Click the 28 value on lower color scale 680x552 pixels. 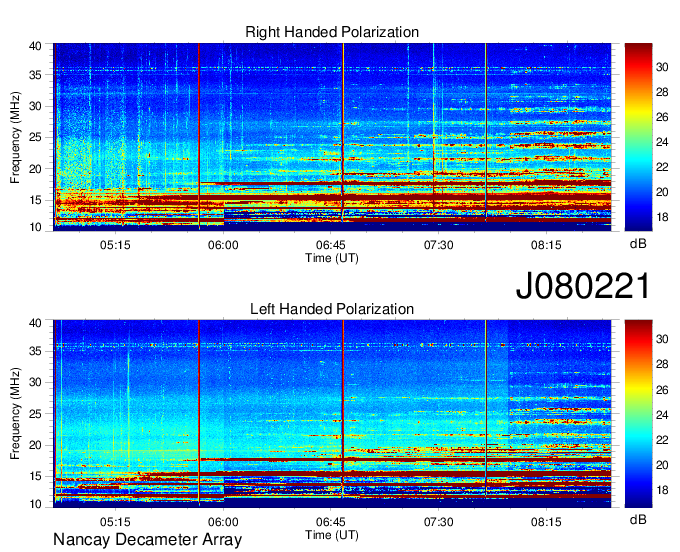point(662,364)
